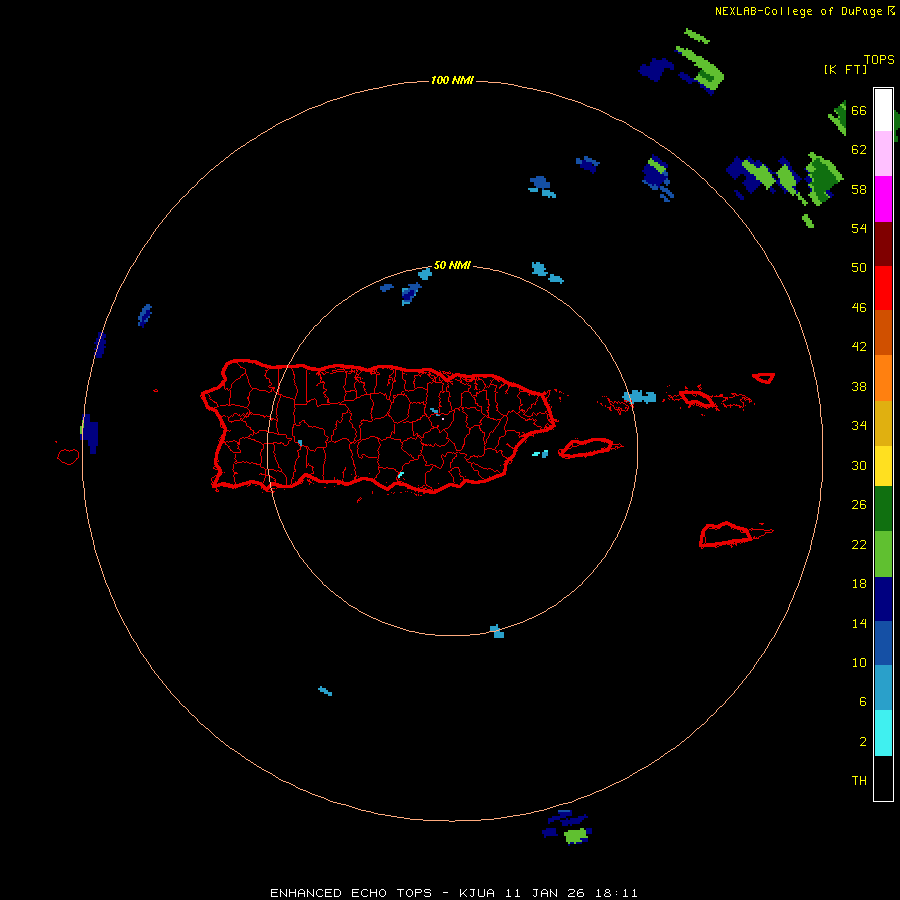Click the legend value label 30
900x900 pixels.
[x=859, y=465]
